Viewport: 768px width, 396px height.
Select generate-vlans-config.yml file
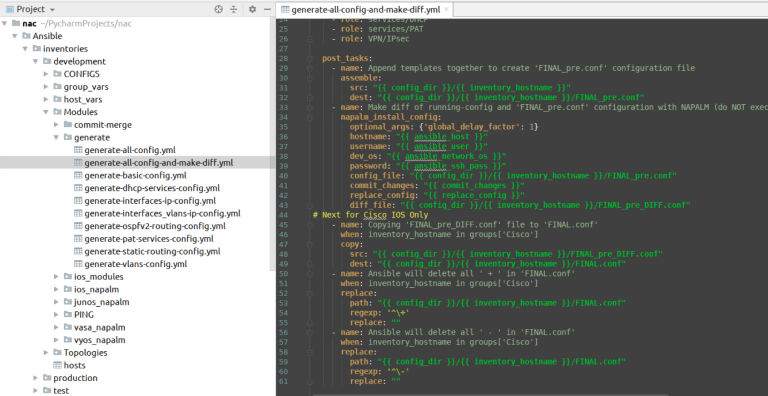pos(136,264)
